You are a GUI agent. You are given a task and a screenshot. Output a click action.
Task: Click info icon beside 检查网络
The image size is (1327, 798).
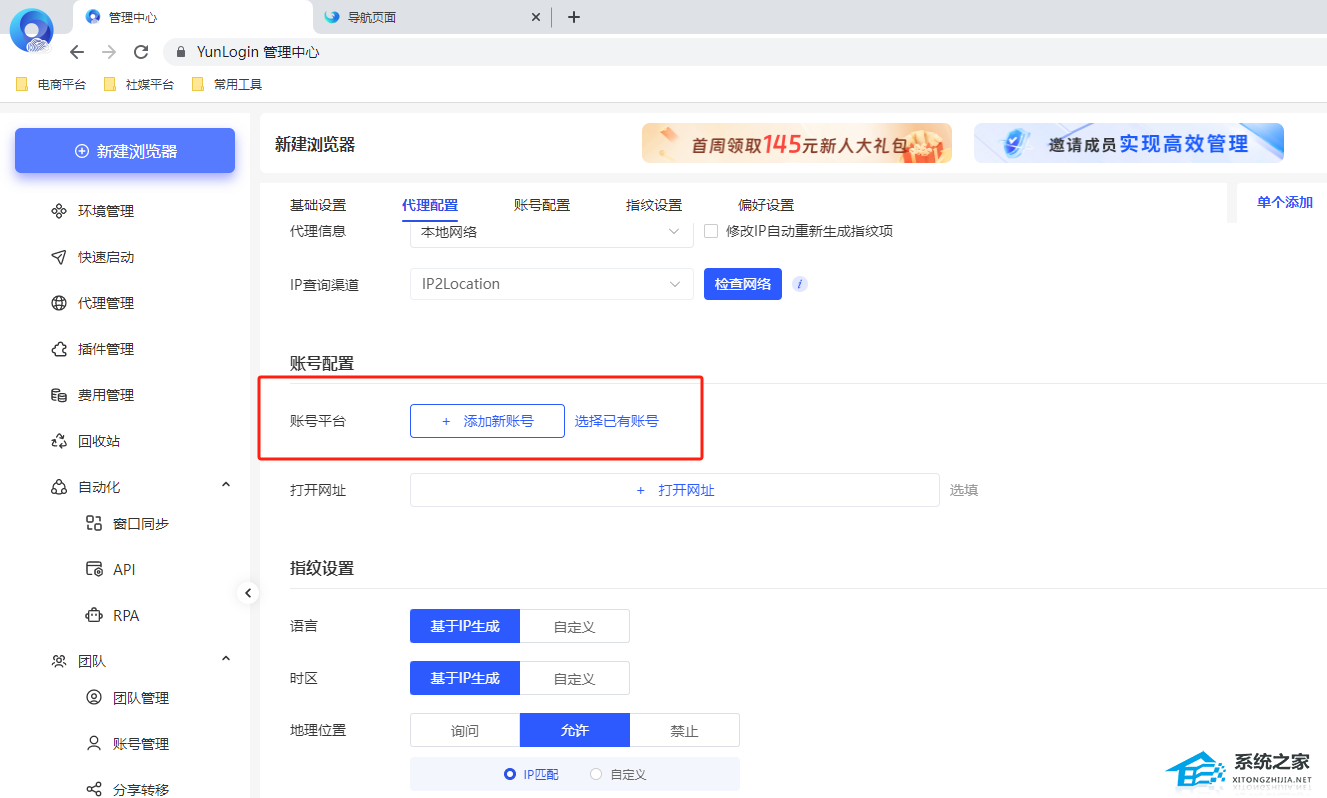(800, 284)
